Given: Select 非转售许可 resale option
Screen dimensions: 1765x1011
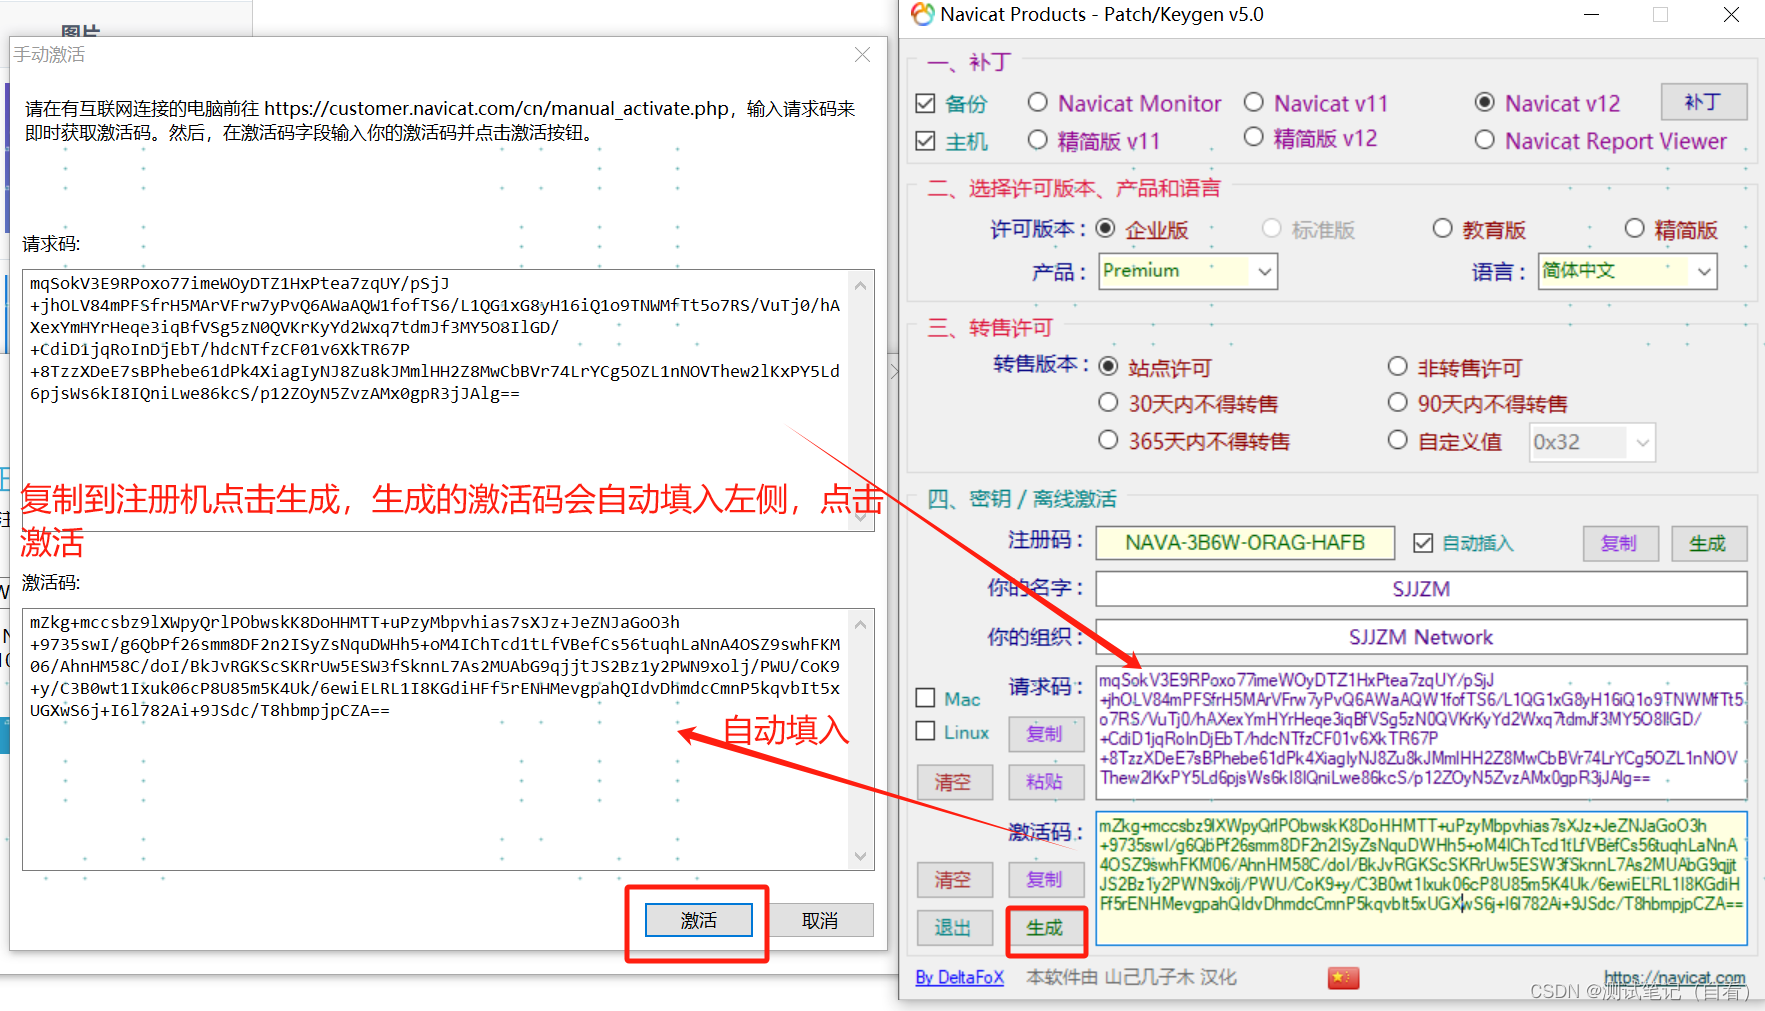Looking at the screenshot, I should pyautogui.click(x=1398, y=366).
